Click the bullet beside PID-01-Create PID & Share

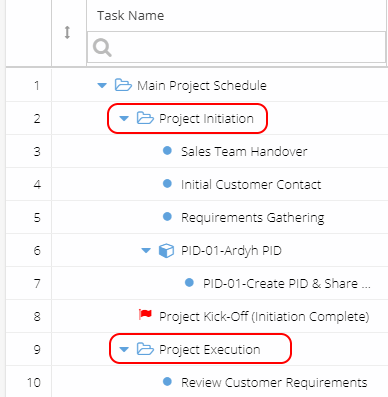click(189, 283)
